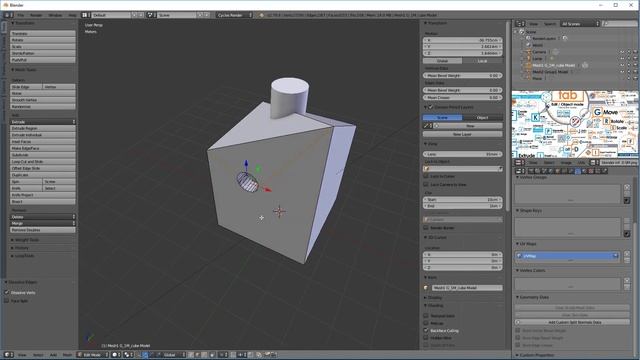Open the Texture properties tab icon
Image resolution: width=640 pixels, height=360 pixels.
tap(590, 171)
